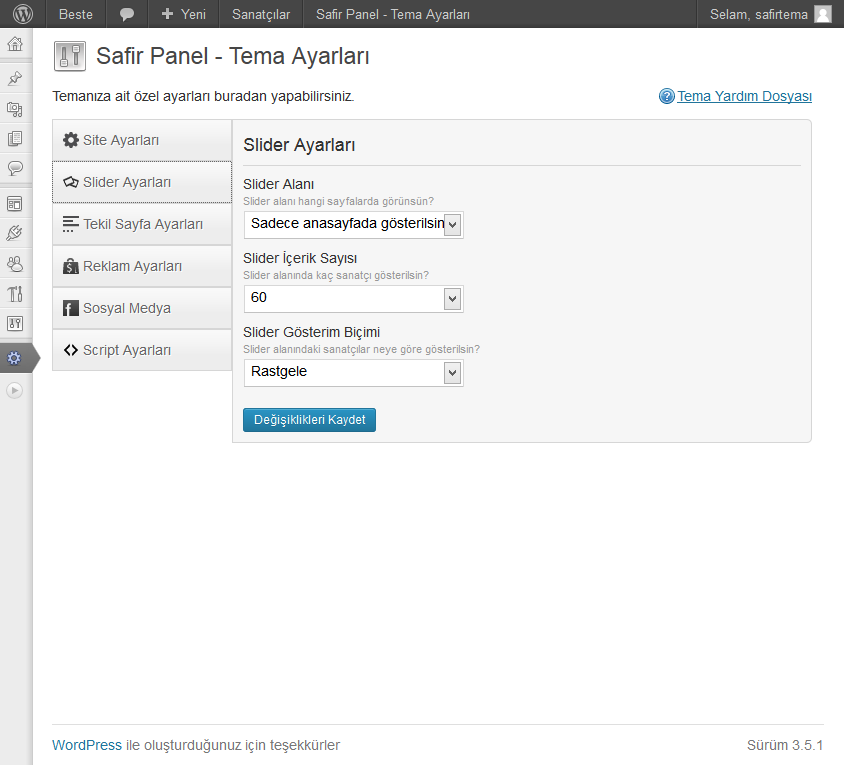Open the Tema Yardım Dosyası link
844x765 pixels.
point(744,96)
